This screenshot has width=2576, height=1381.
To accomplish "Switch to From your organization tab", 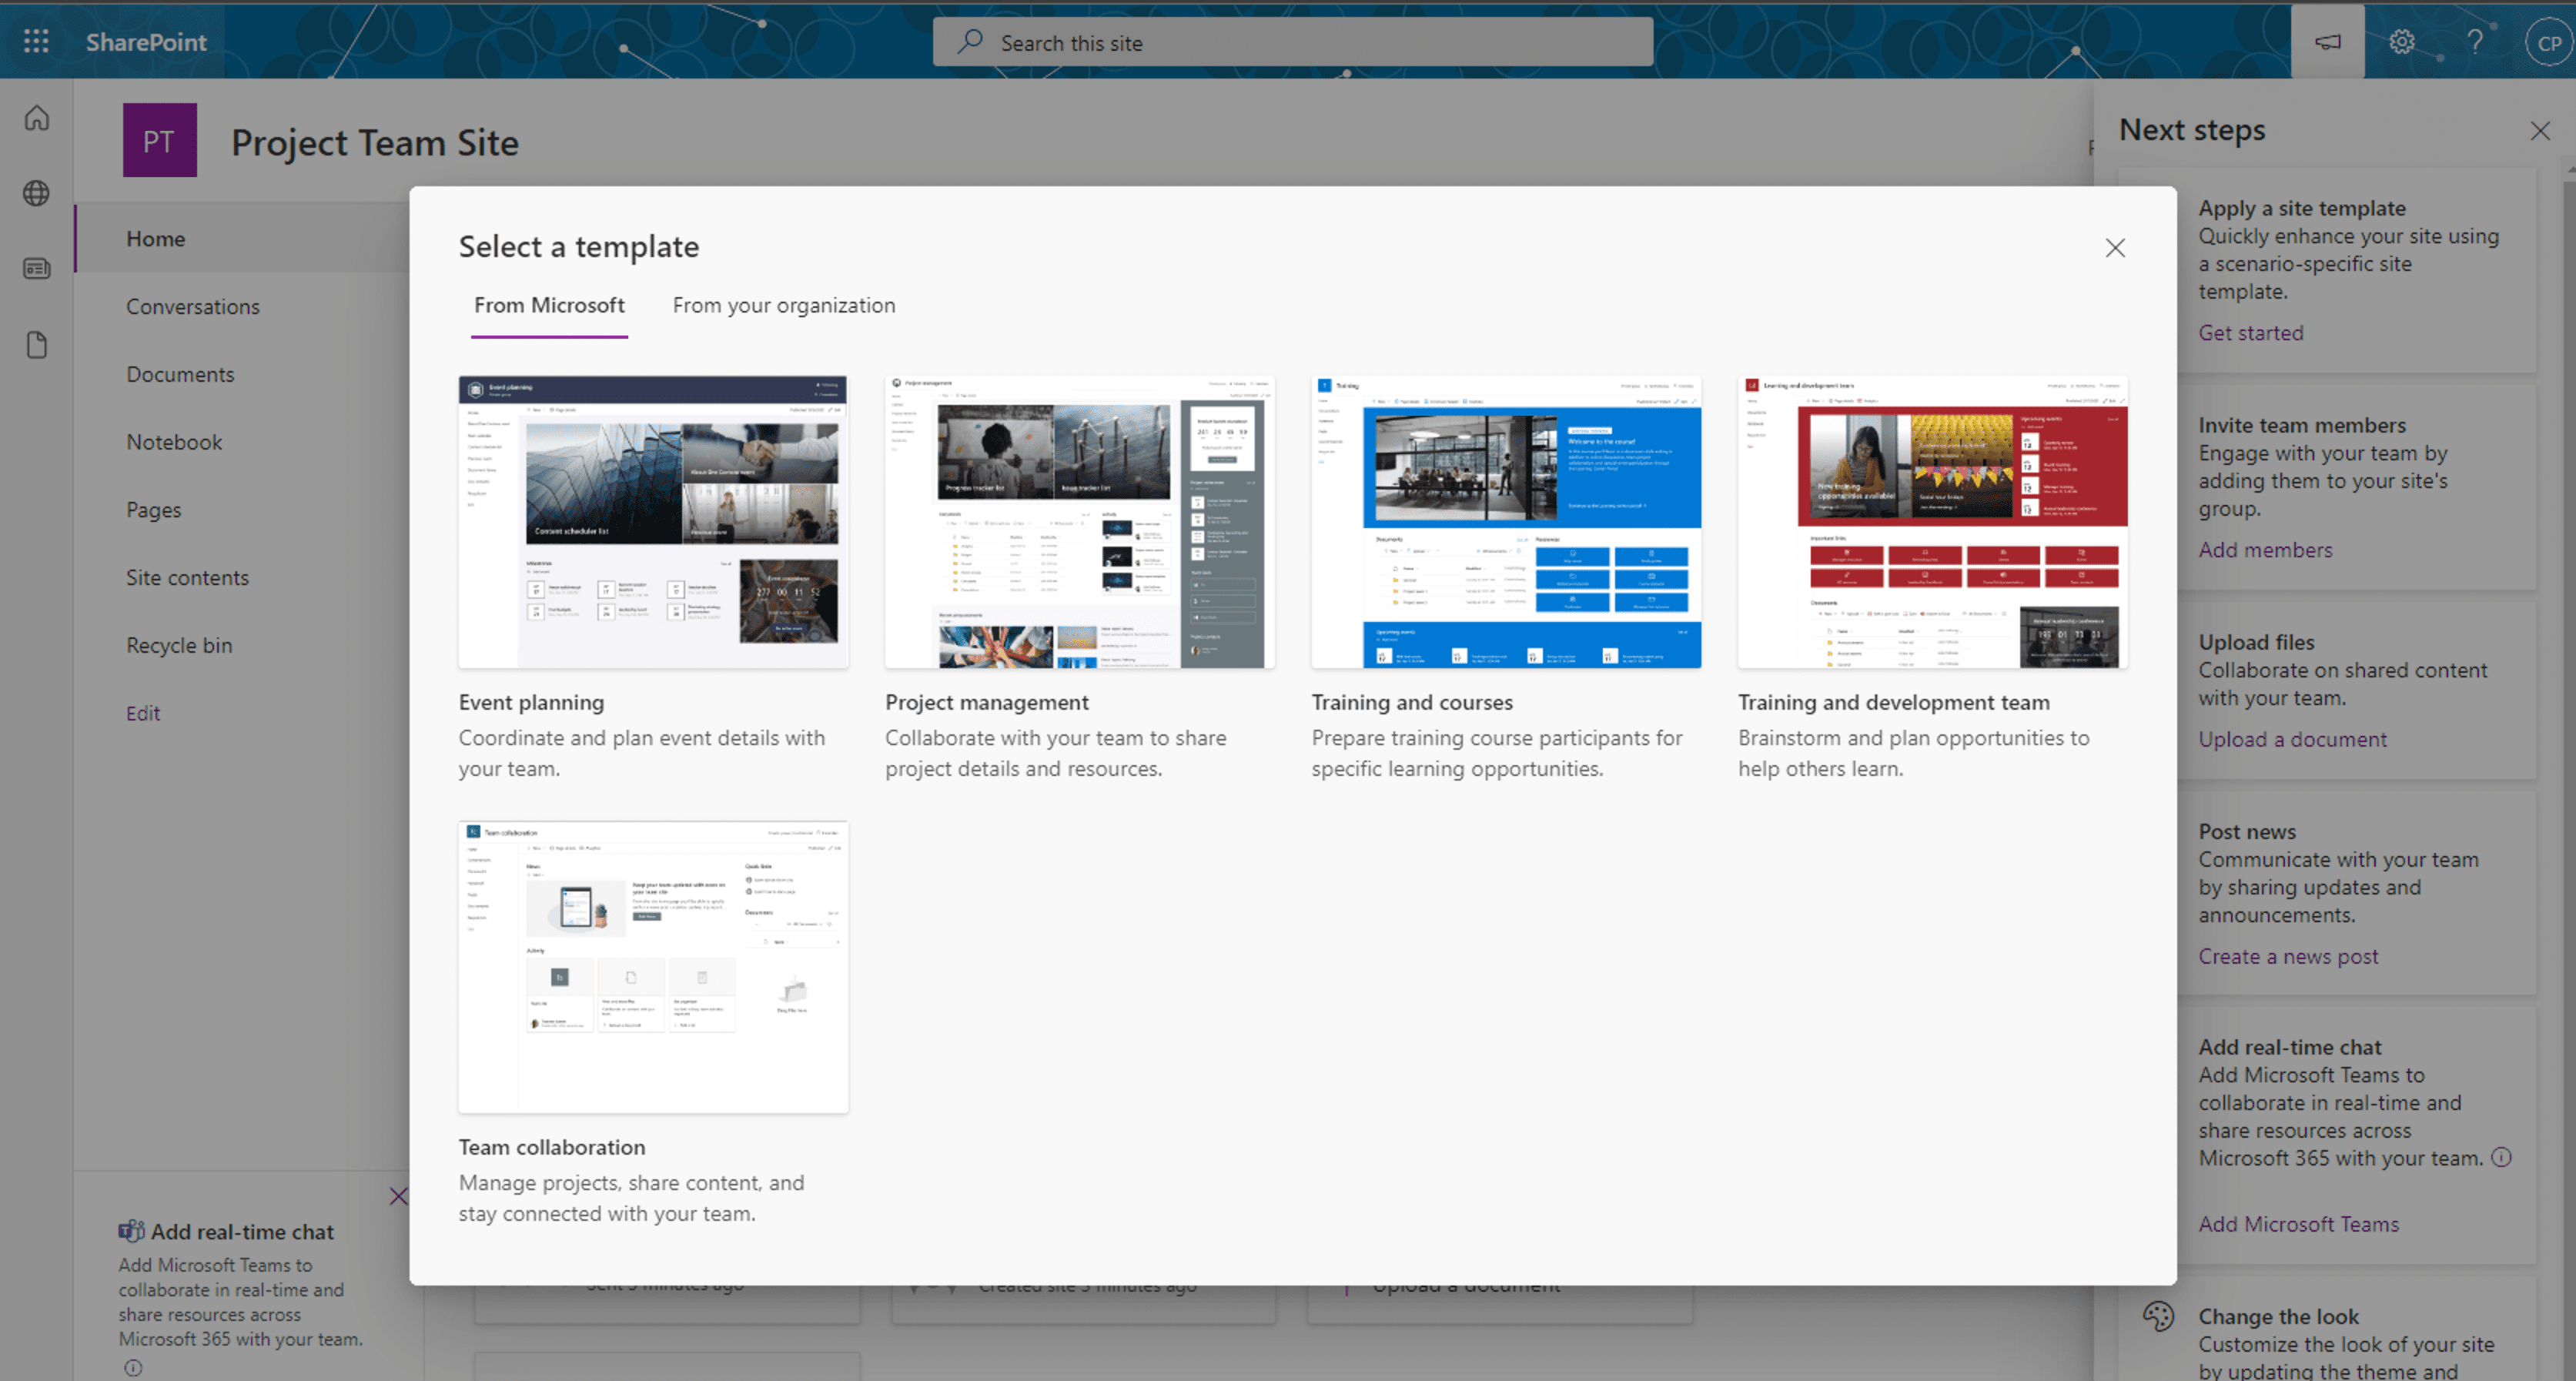I will (x=782, y=305).
